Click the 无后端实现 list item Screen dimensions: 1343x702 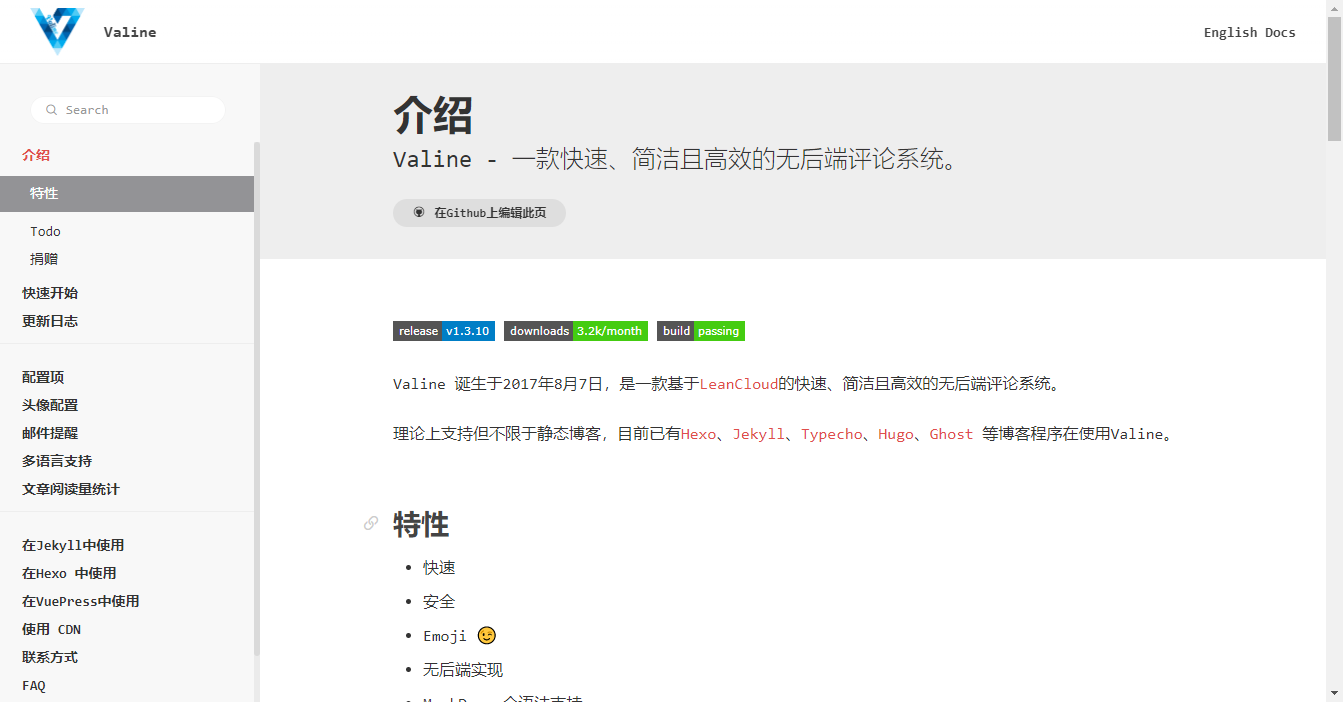tap(463, 669)
